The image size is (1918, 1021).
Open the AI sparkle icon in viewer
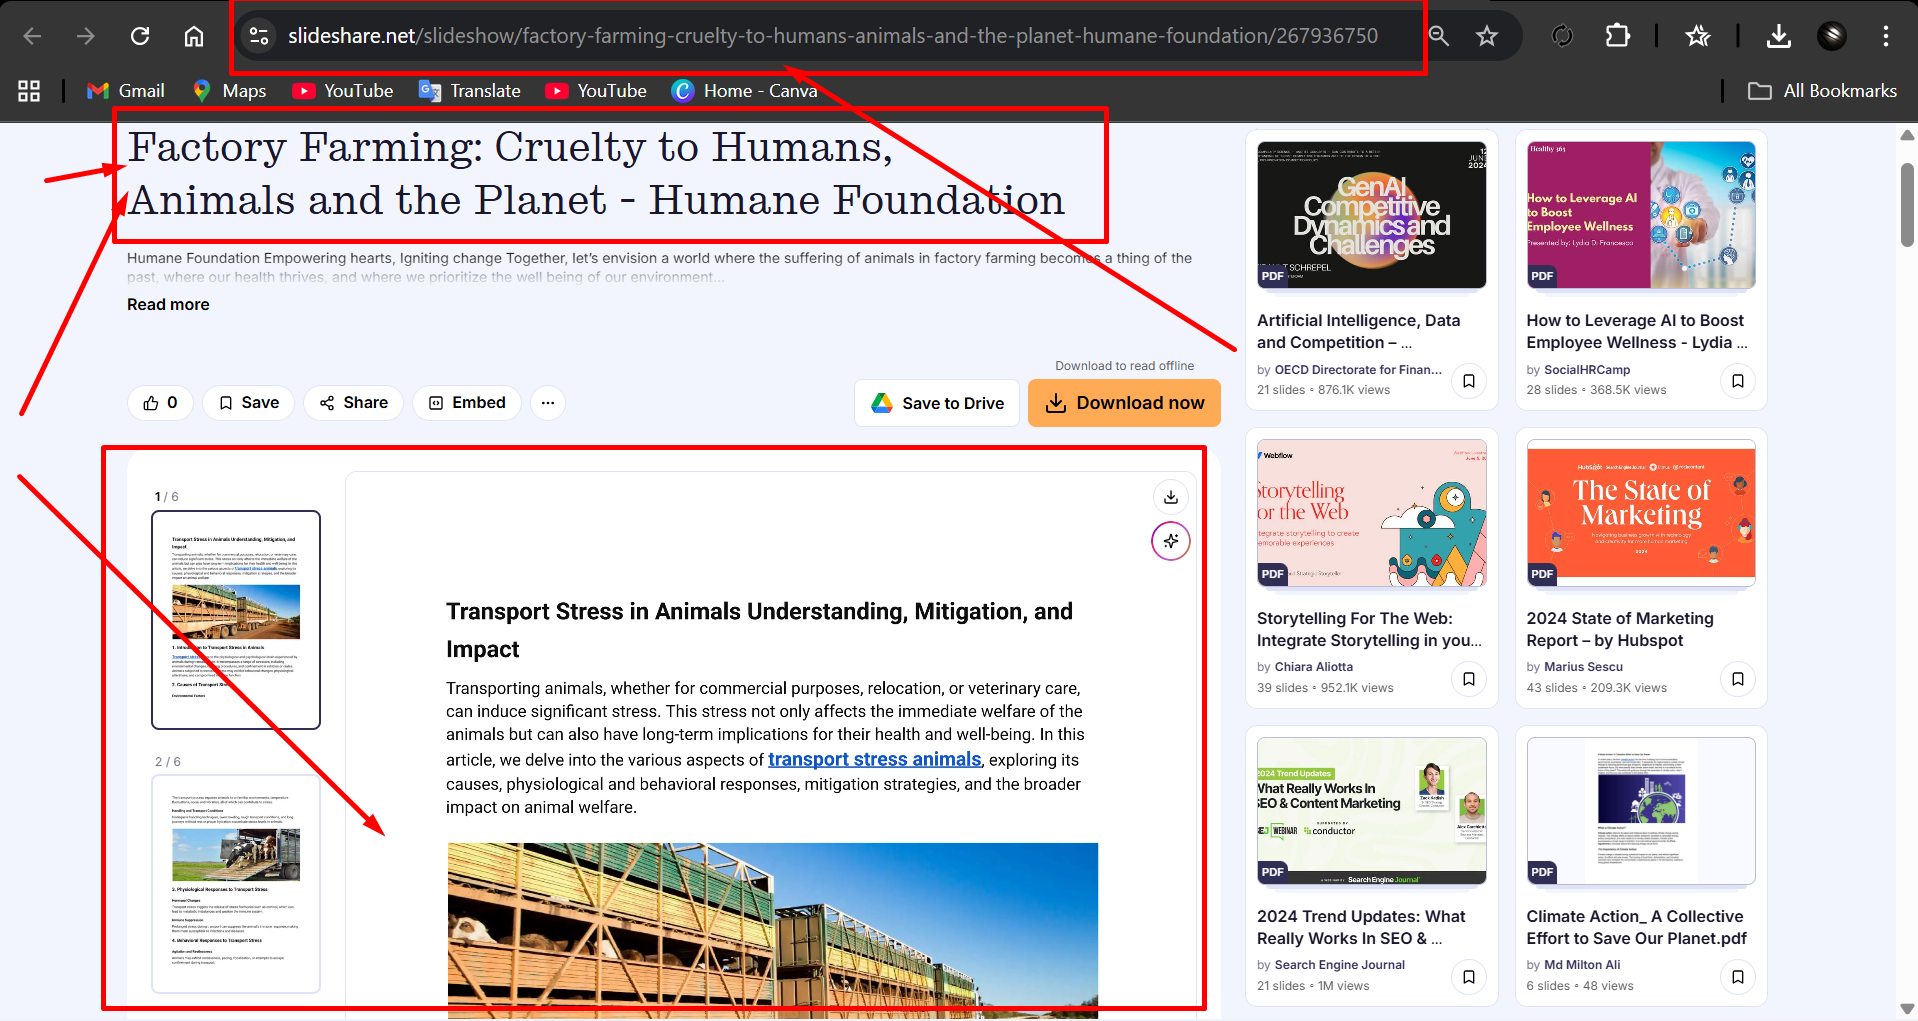click(x=1171, y=542)
